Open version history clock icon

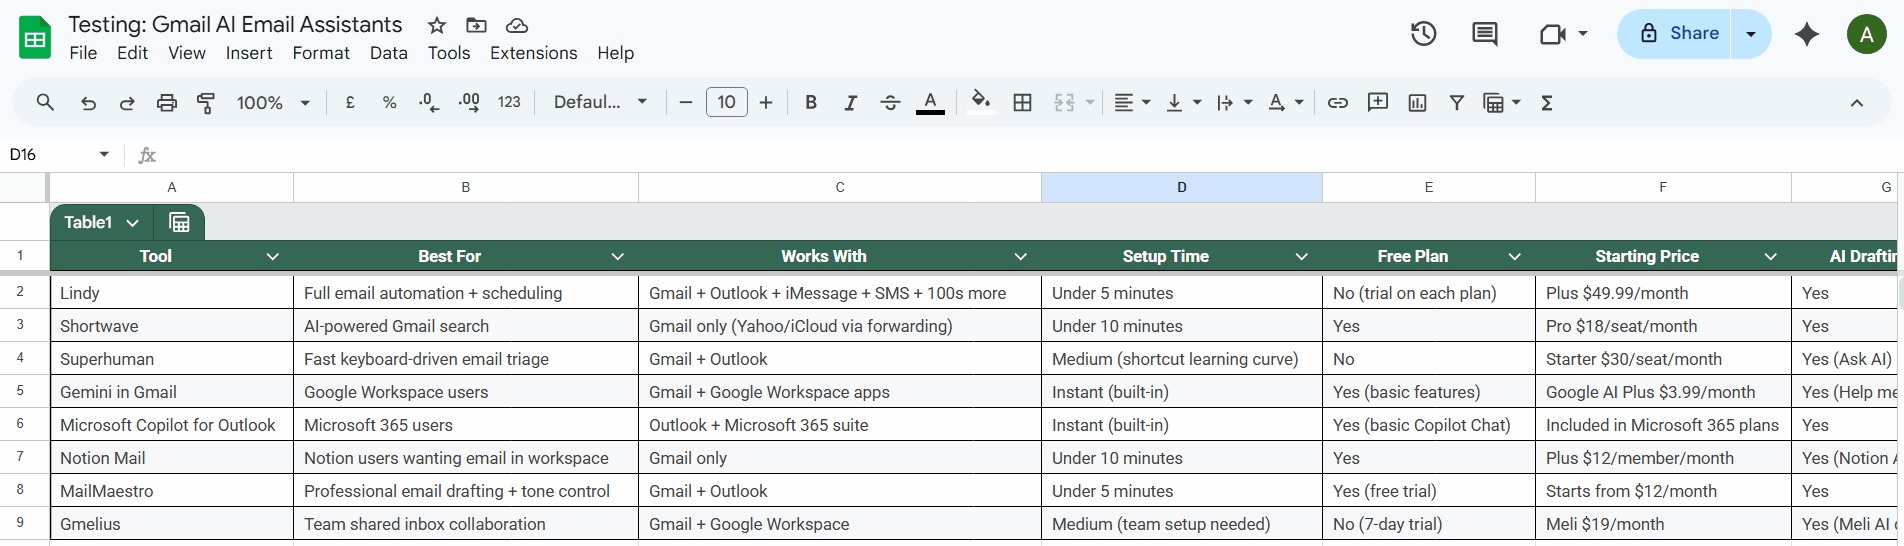(x=1424, y=34)
